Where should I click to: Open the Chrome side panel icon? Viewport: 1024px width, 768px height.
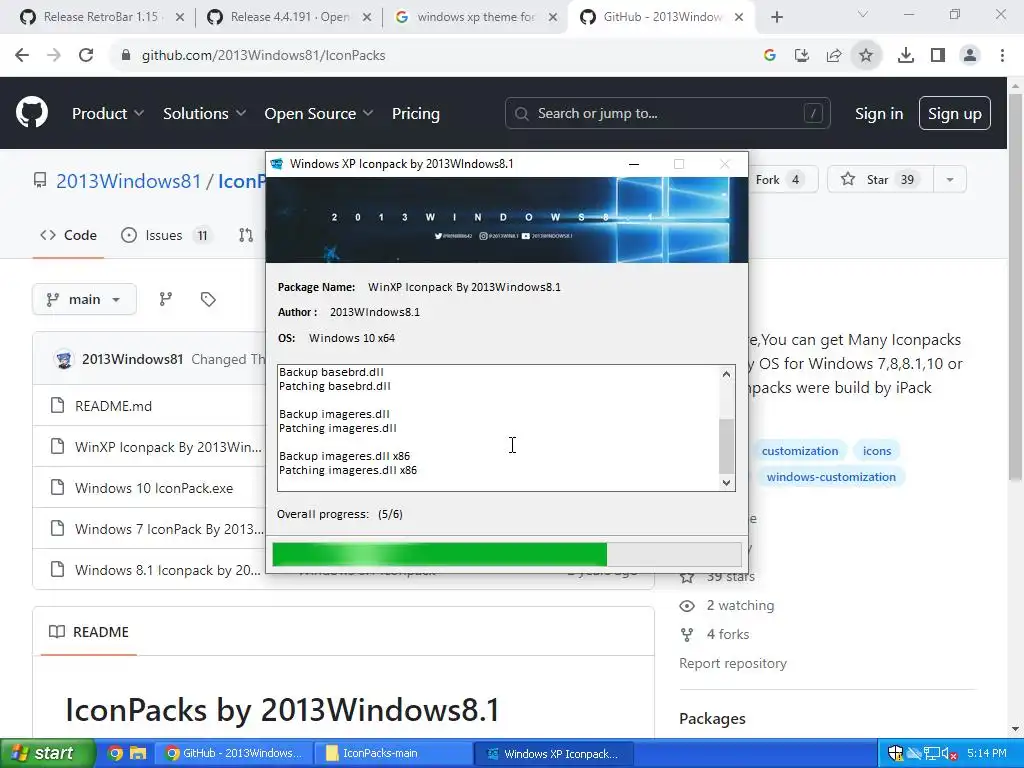point(938,56)
